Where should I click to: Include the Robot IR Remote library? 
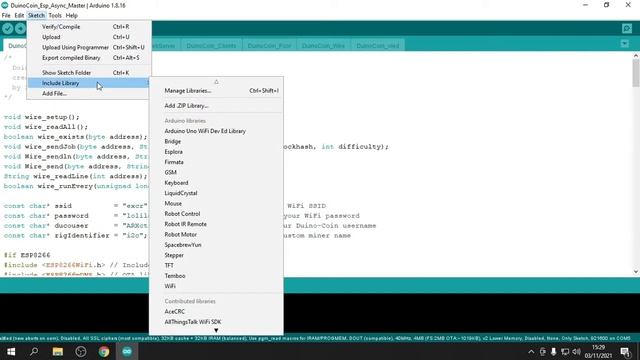(x=216, y=224)
